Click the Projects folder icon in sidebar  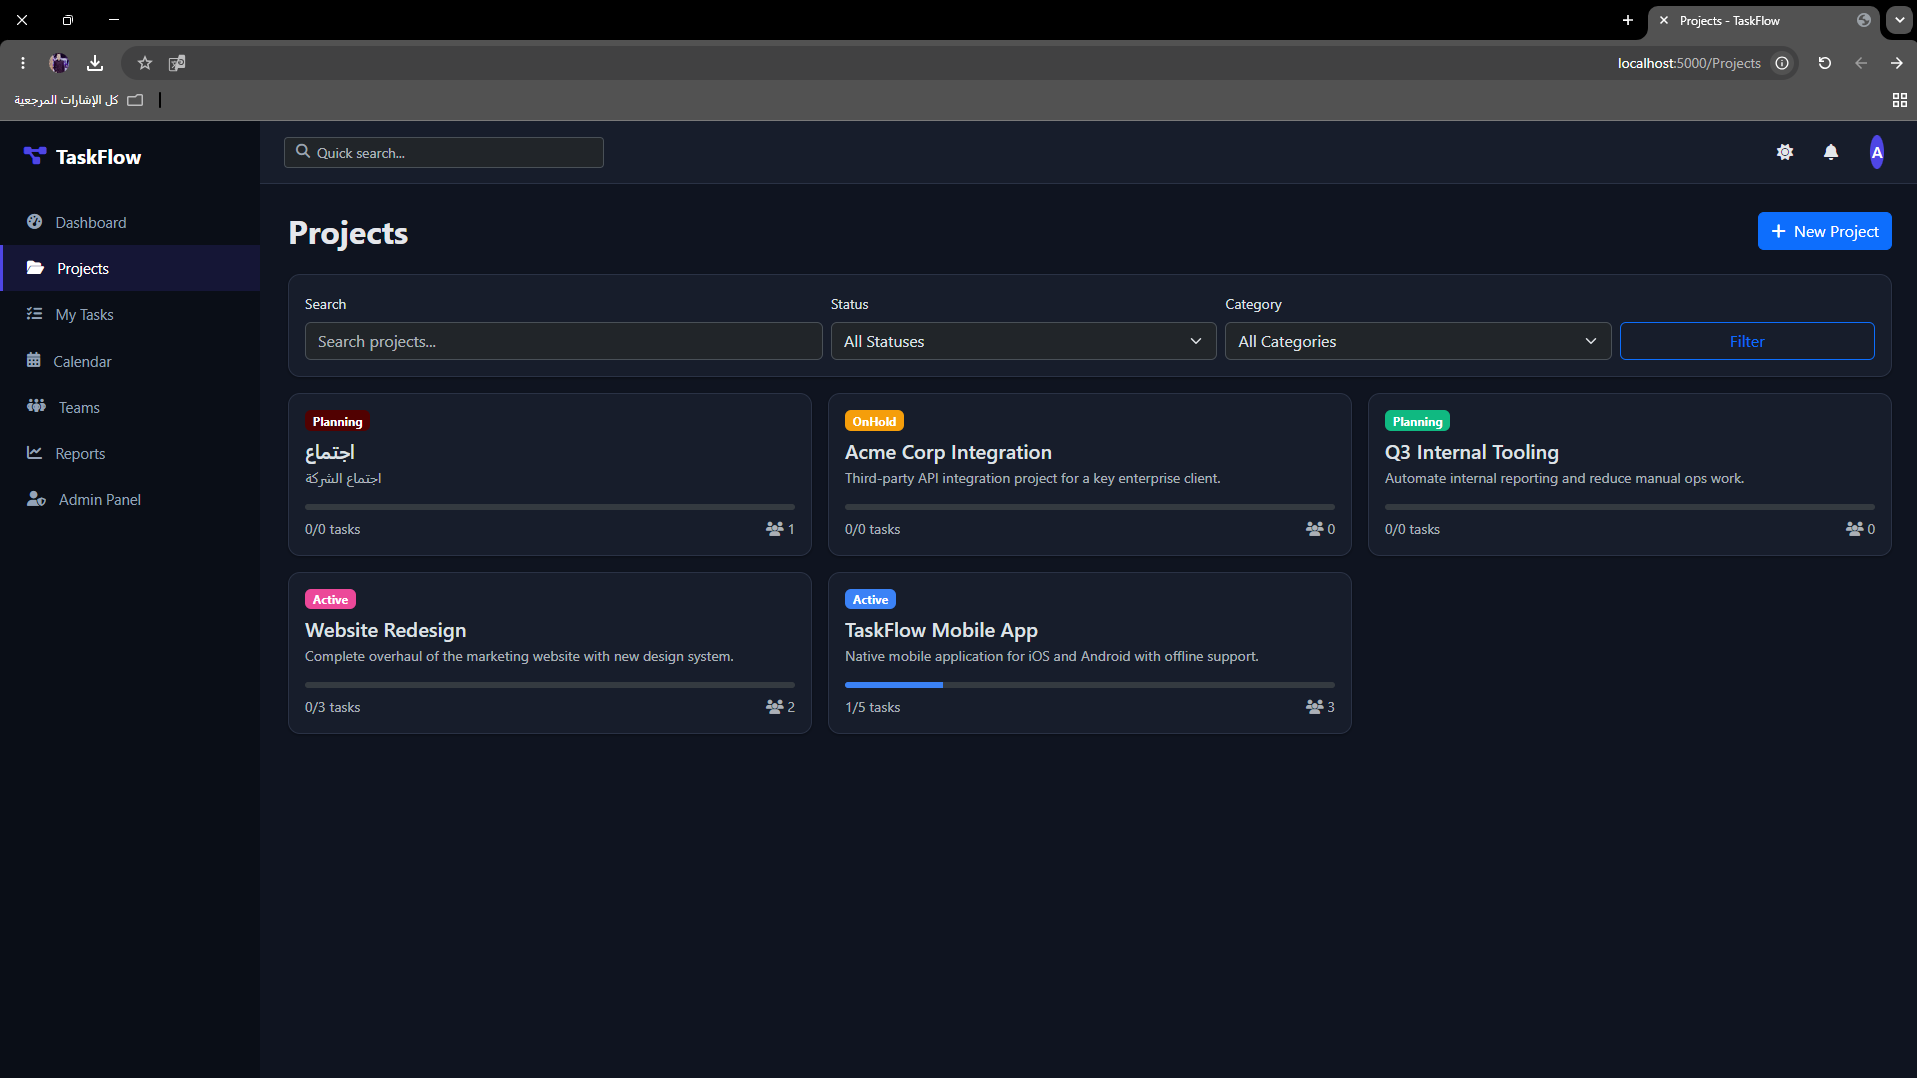point(35,268)
